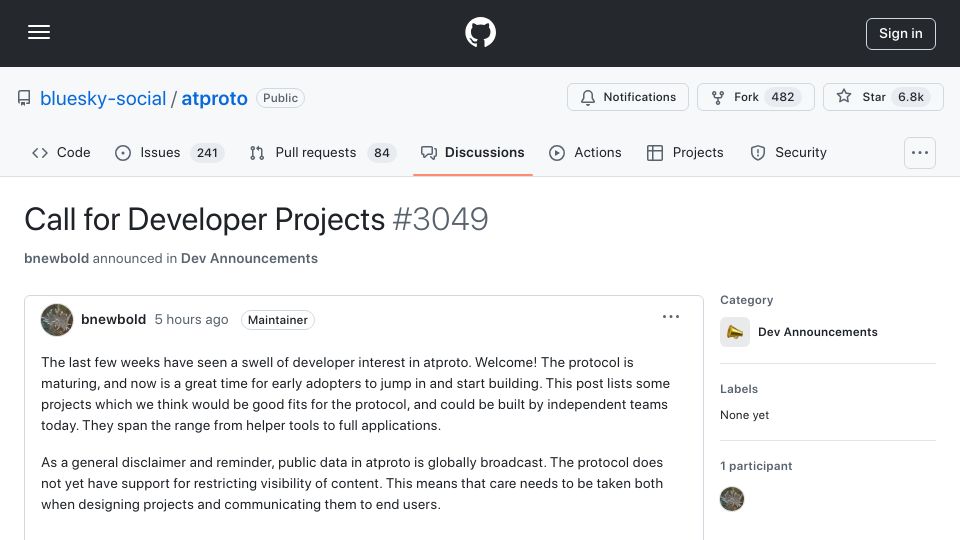Image resolution: width=960 pixels, height=540 pixels.
Task: Click the 241 issues counter
Action: pos(207,152)
